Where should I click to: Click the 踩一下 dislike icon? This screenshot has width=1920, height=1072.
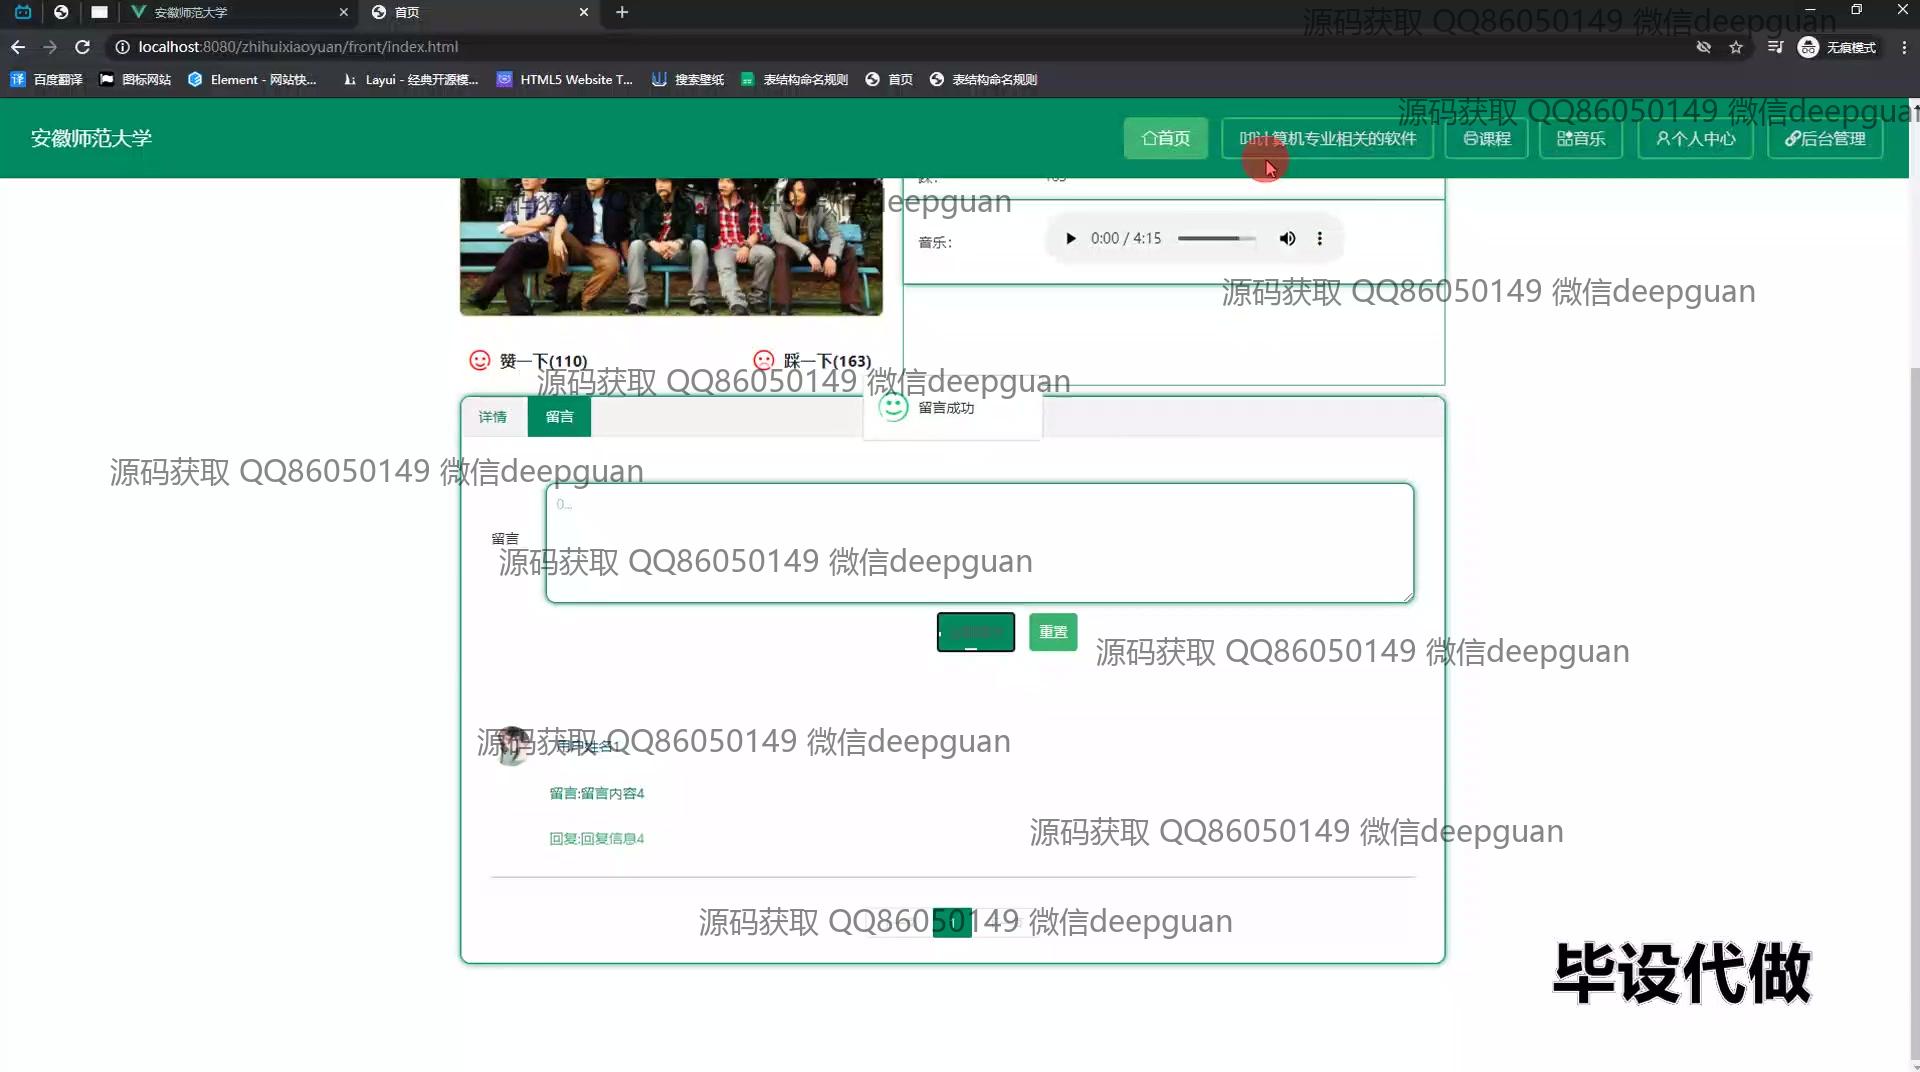764,360
